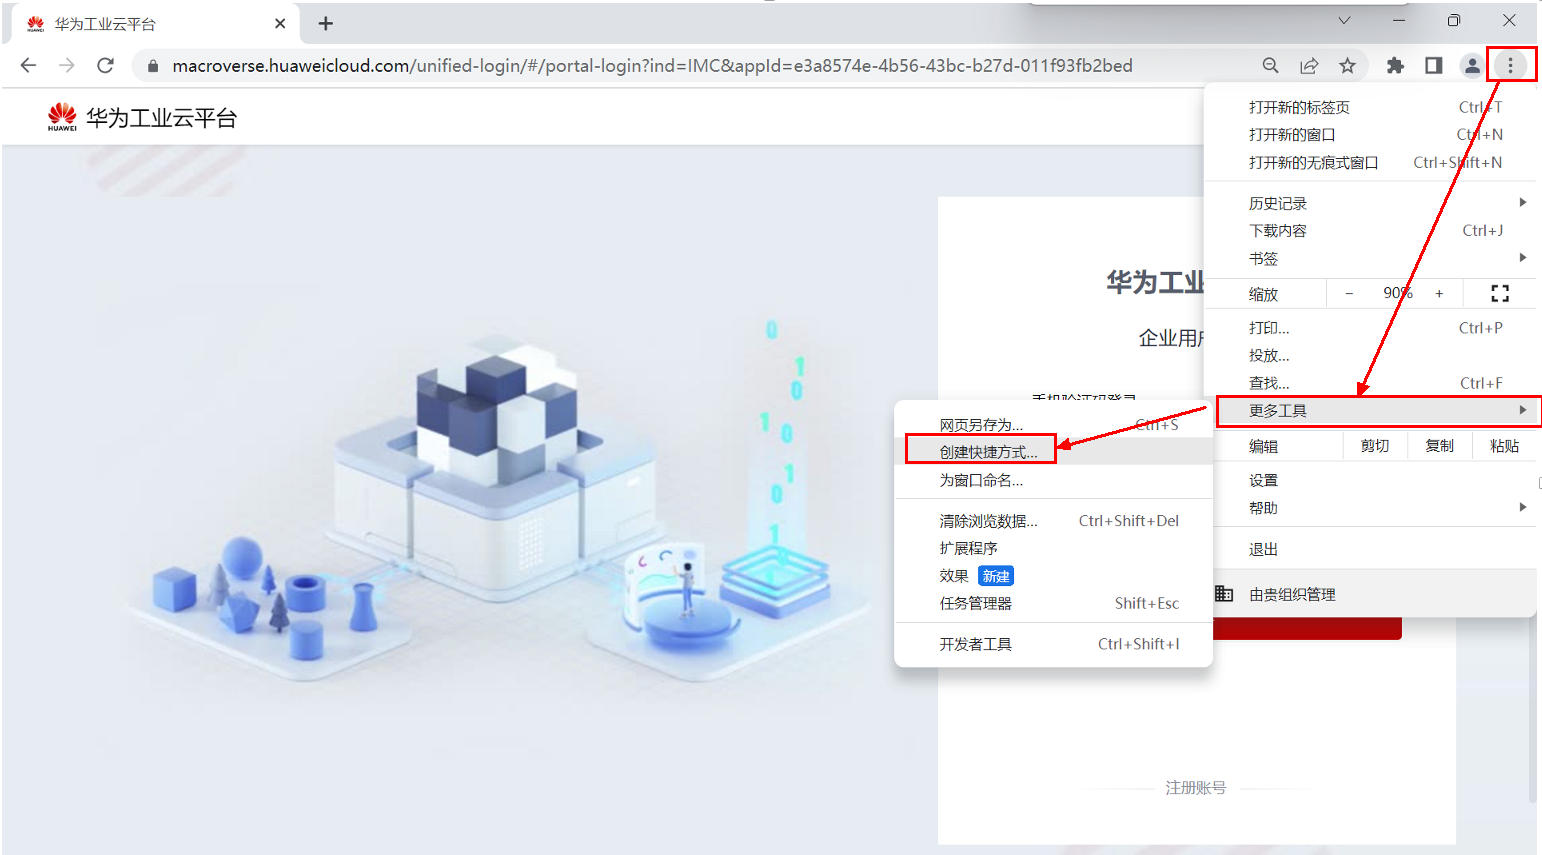Open 开发者工具 from submenu
The height and width of the screenshot is (855, 1542).
1053,644
